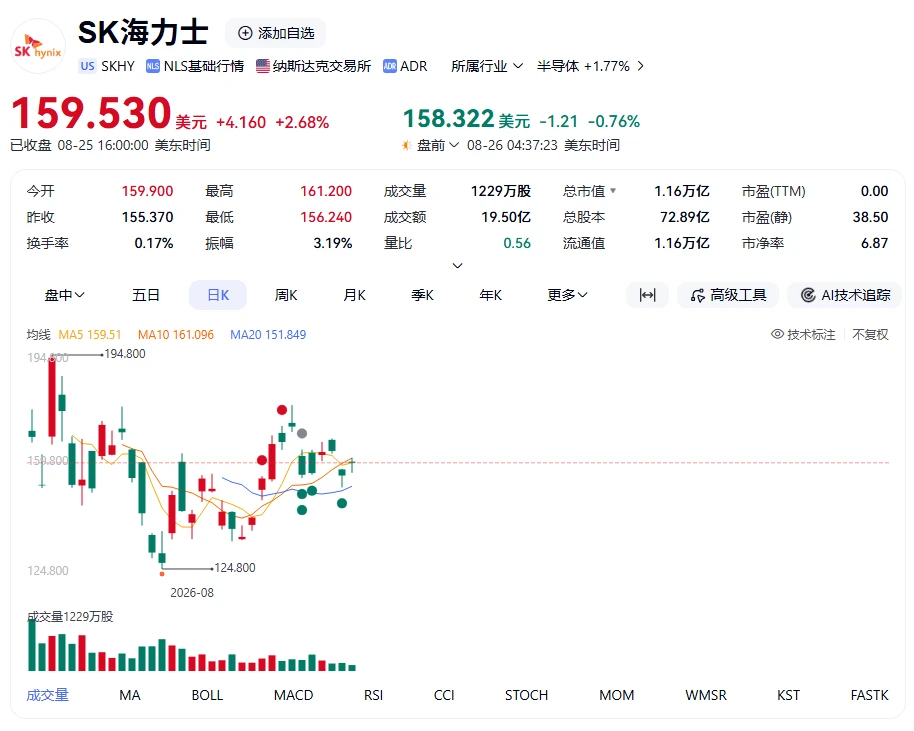The height and width of the screenshot is (731, 914).
Task: Click the US flag Nasdaq exchange icon
Action: tap(263, 66)
